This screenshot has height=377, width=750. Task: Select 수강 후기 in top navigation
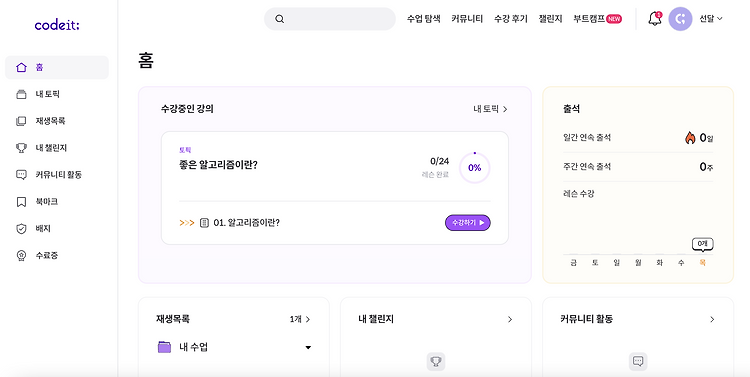tap(510, 19)
